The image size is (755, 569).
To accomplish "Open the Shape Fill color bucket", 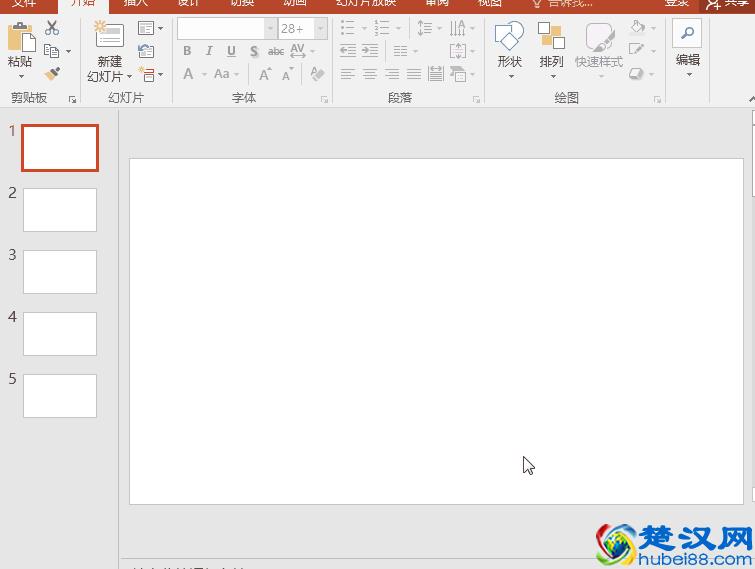I will pyautogui.click(x=637, y=28).
